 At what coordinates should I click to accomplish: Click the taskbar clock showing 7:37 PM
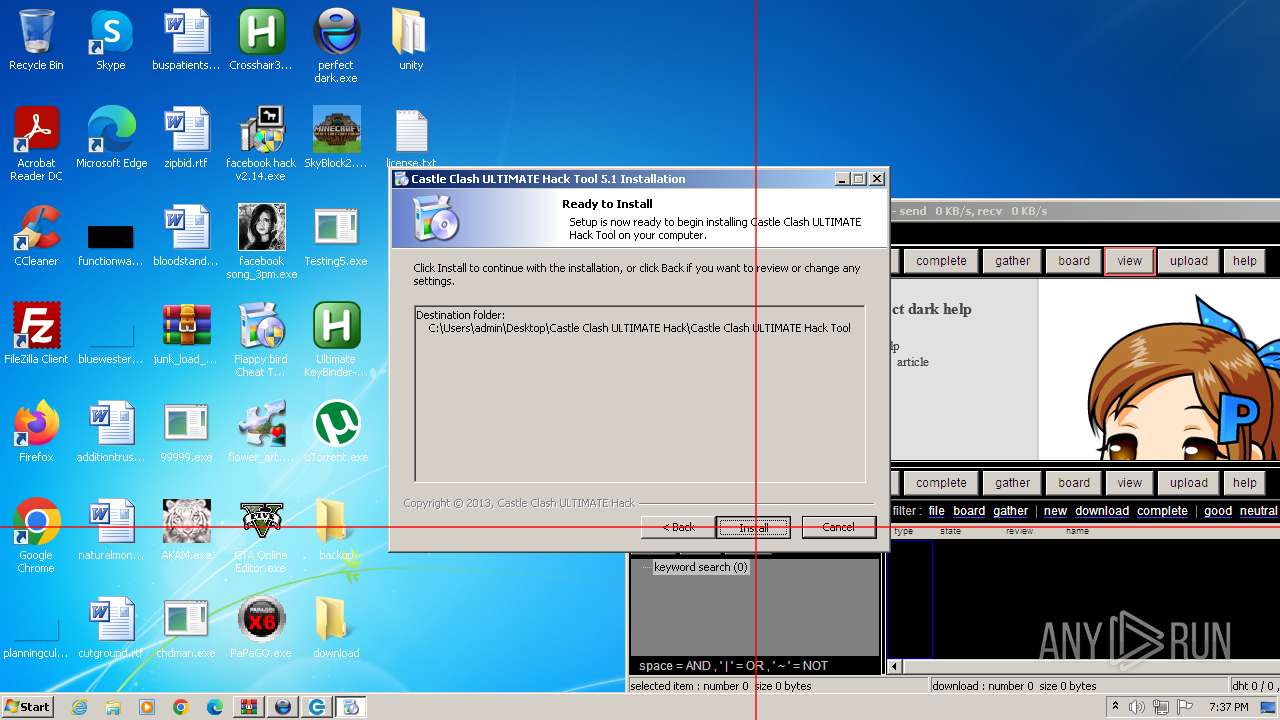tap(1228, 707)
